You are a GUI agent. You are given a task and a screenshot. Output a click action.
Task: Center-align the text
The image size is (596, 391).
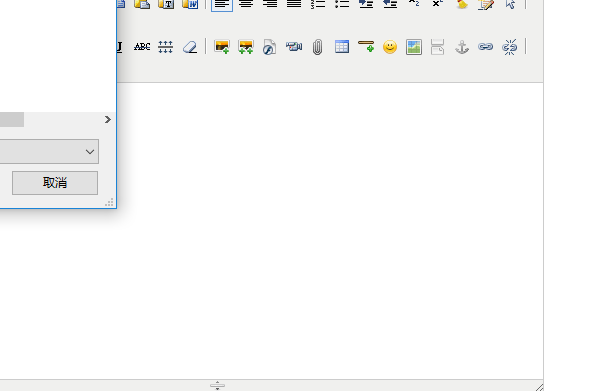click(246, 4)
